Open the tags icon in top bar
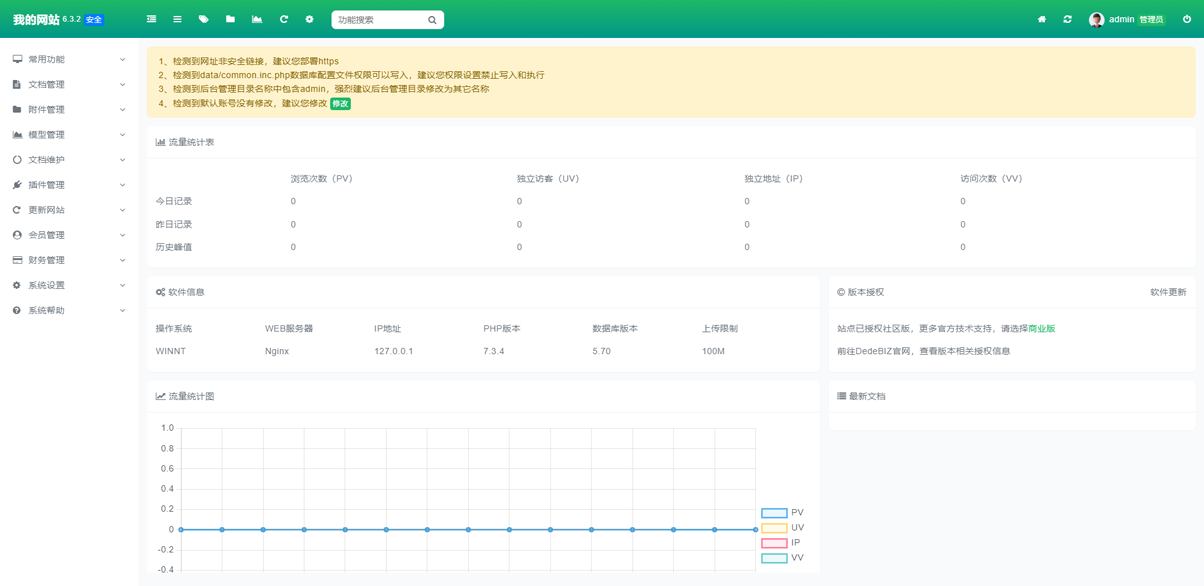The image size is (1204, 586). [x=204, y=19]
